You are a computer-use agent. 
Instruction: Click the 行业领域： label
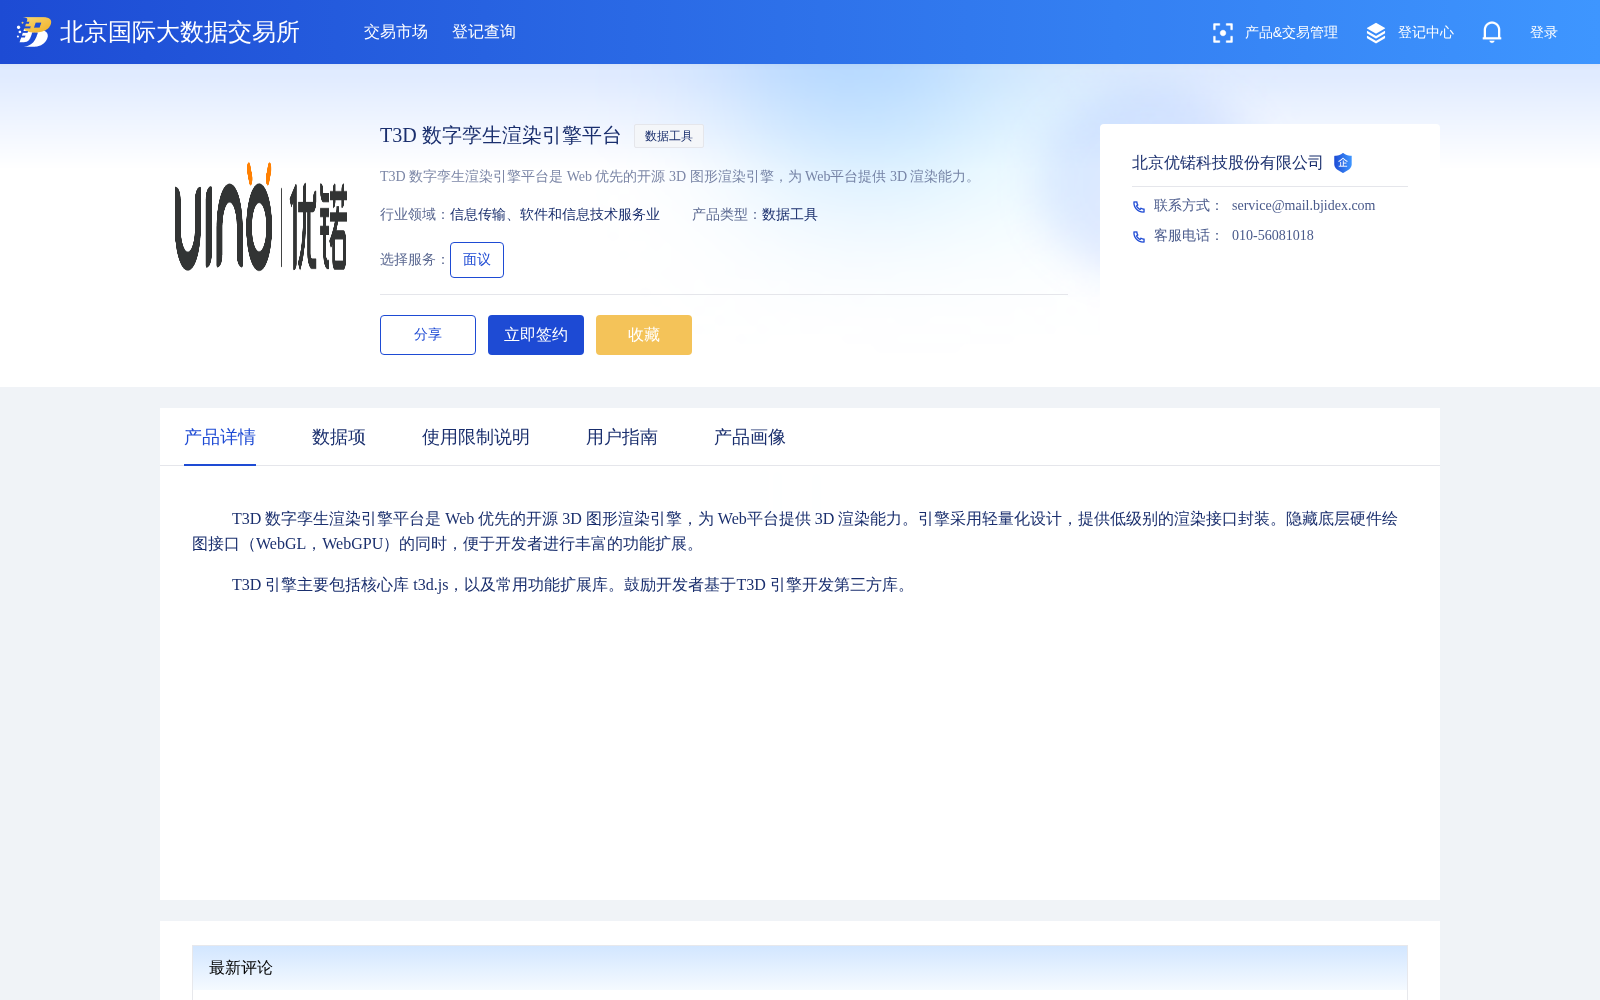[x=414, y=214]
